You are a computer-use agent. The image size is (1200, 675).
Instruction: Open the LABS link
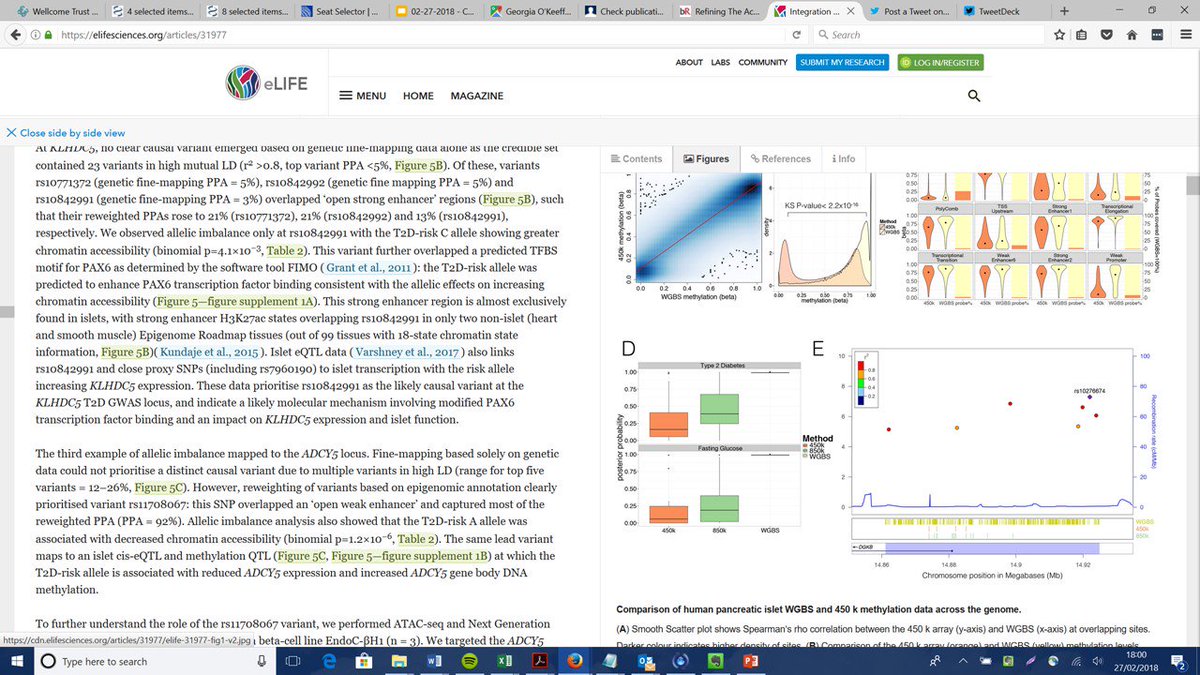point(721,62)
